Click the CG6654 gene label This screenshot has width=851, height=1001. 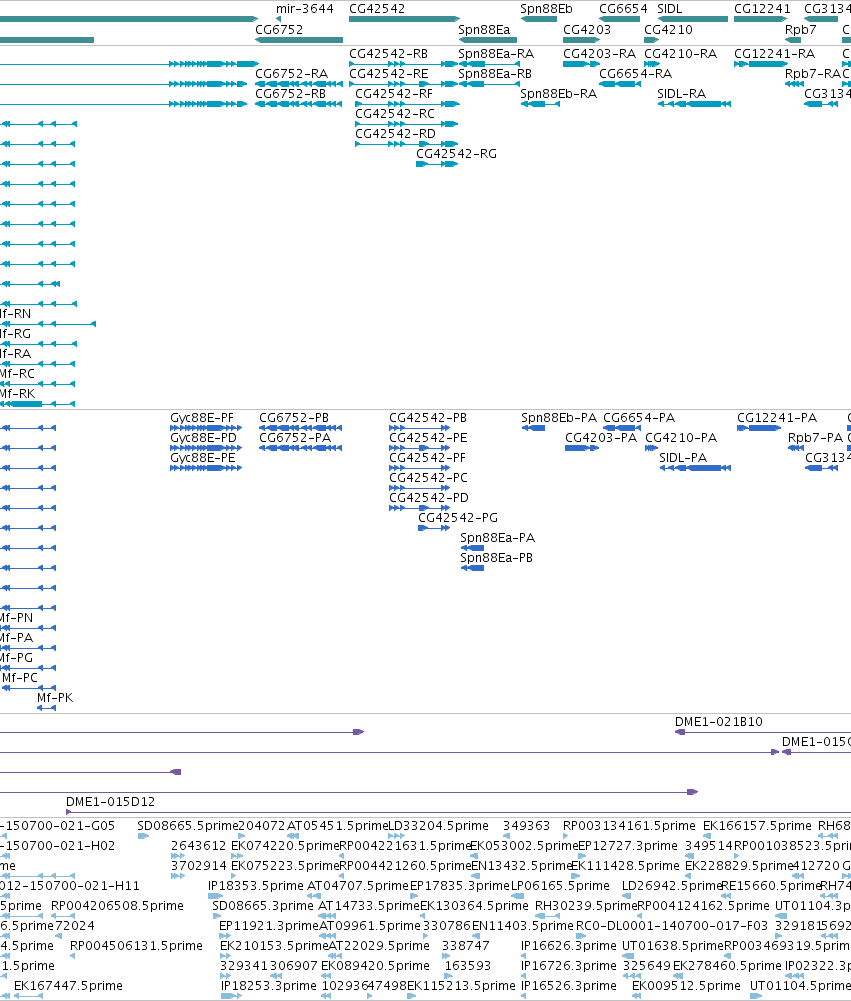pos(623,9)
